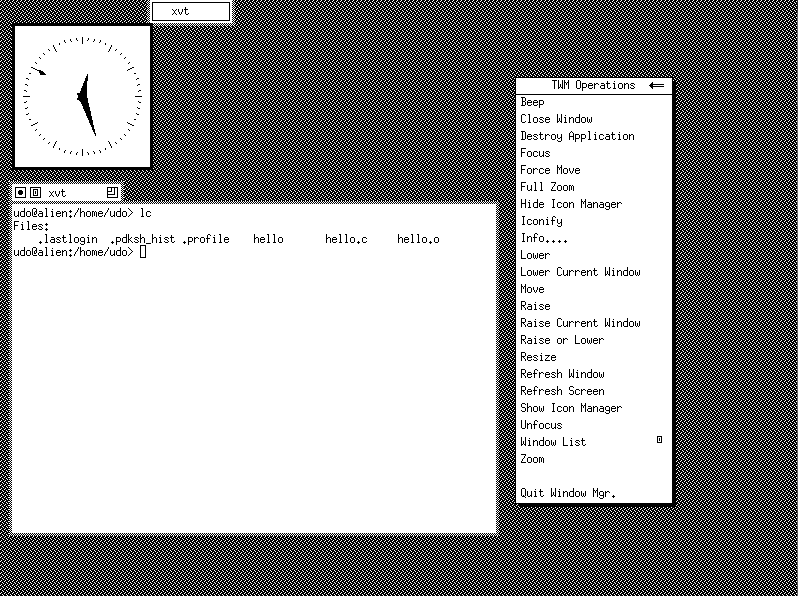Image resolution: width=798 pixels, height=596 pixels.
Task: Select Move from the menu
Action: tap(594, 289)
